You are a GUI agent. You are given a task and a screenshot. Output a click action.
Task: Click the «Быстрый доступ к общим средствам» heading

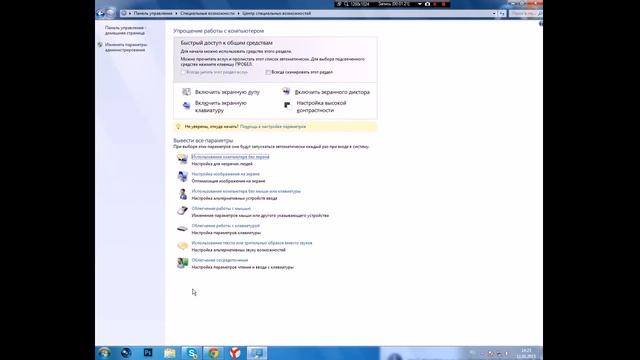pos(227,43)
